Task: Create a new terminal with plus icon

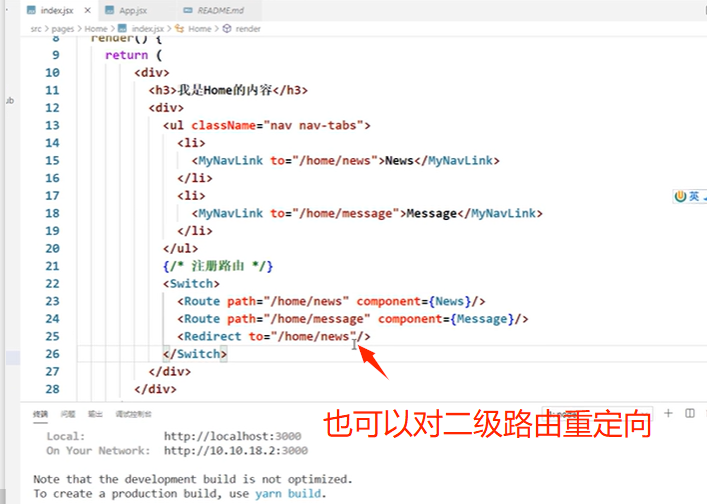Action: point(668,413)
